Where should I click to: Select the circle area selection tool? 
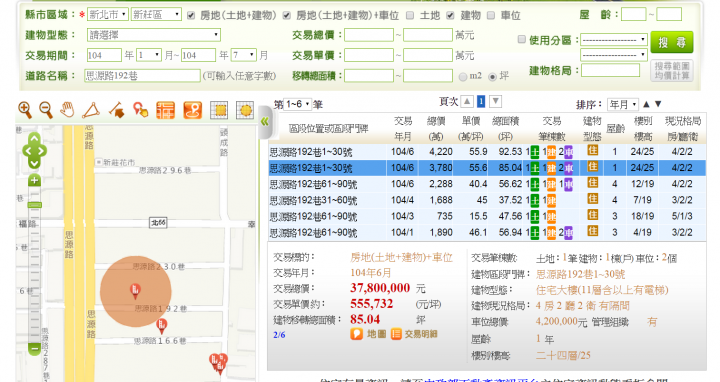[x=245, y=110]
